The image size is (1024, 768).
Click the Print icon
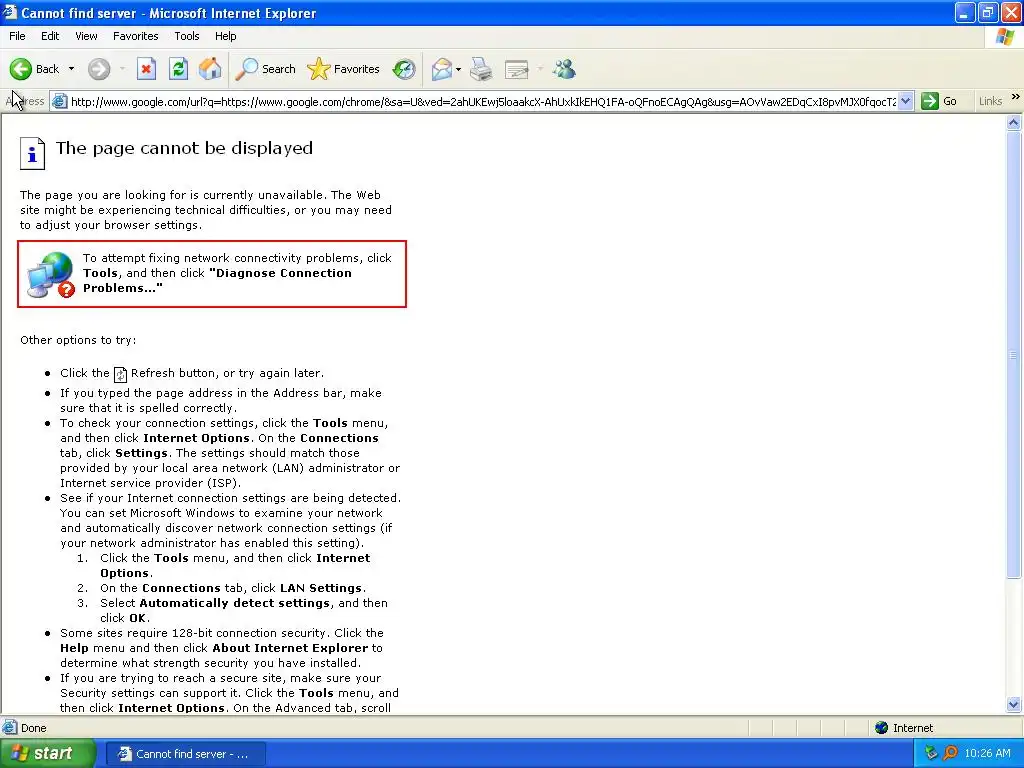coord(481,69)
